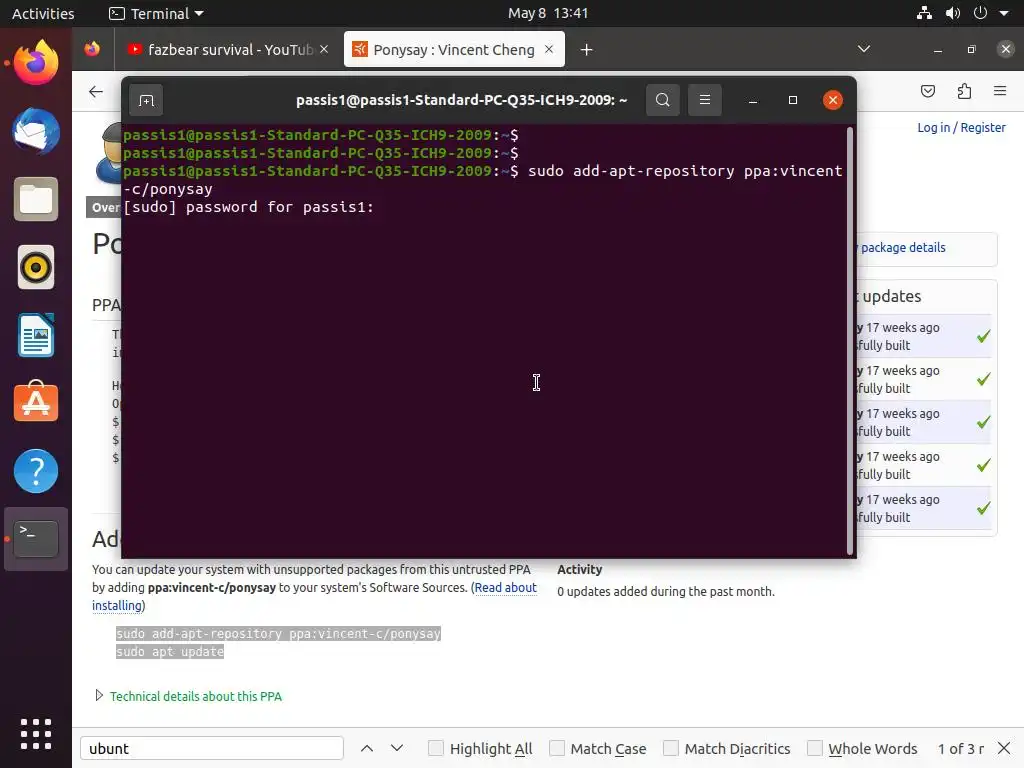Click the find bar search field
This screenshot has width=1024, height=768.
point(212,748)
